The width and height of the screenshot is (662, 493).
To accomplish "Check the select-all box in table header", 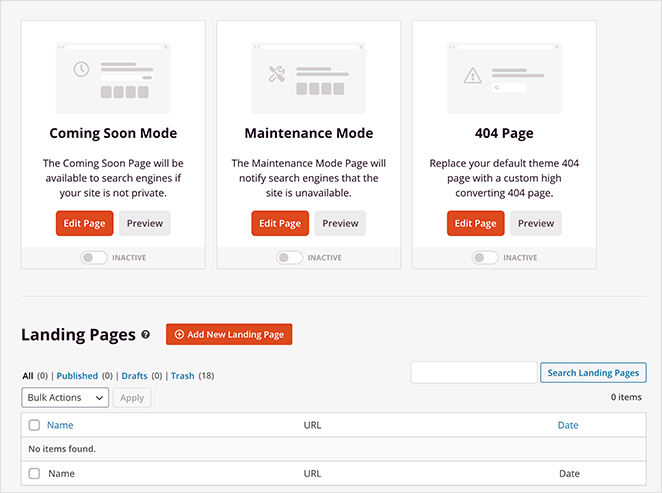I will tap(34, 425).
